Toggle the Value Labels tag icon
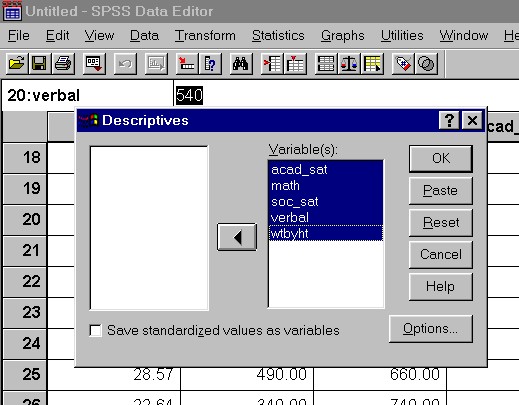 pos(403,63)
